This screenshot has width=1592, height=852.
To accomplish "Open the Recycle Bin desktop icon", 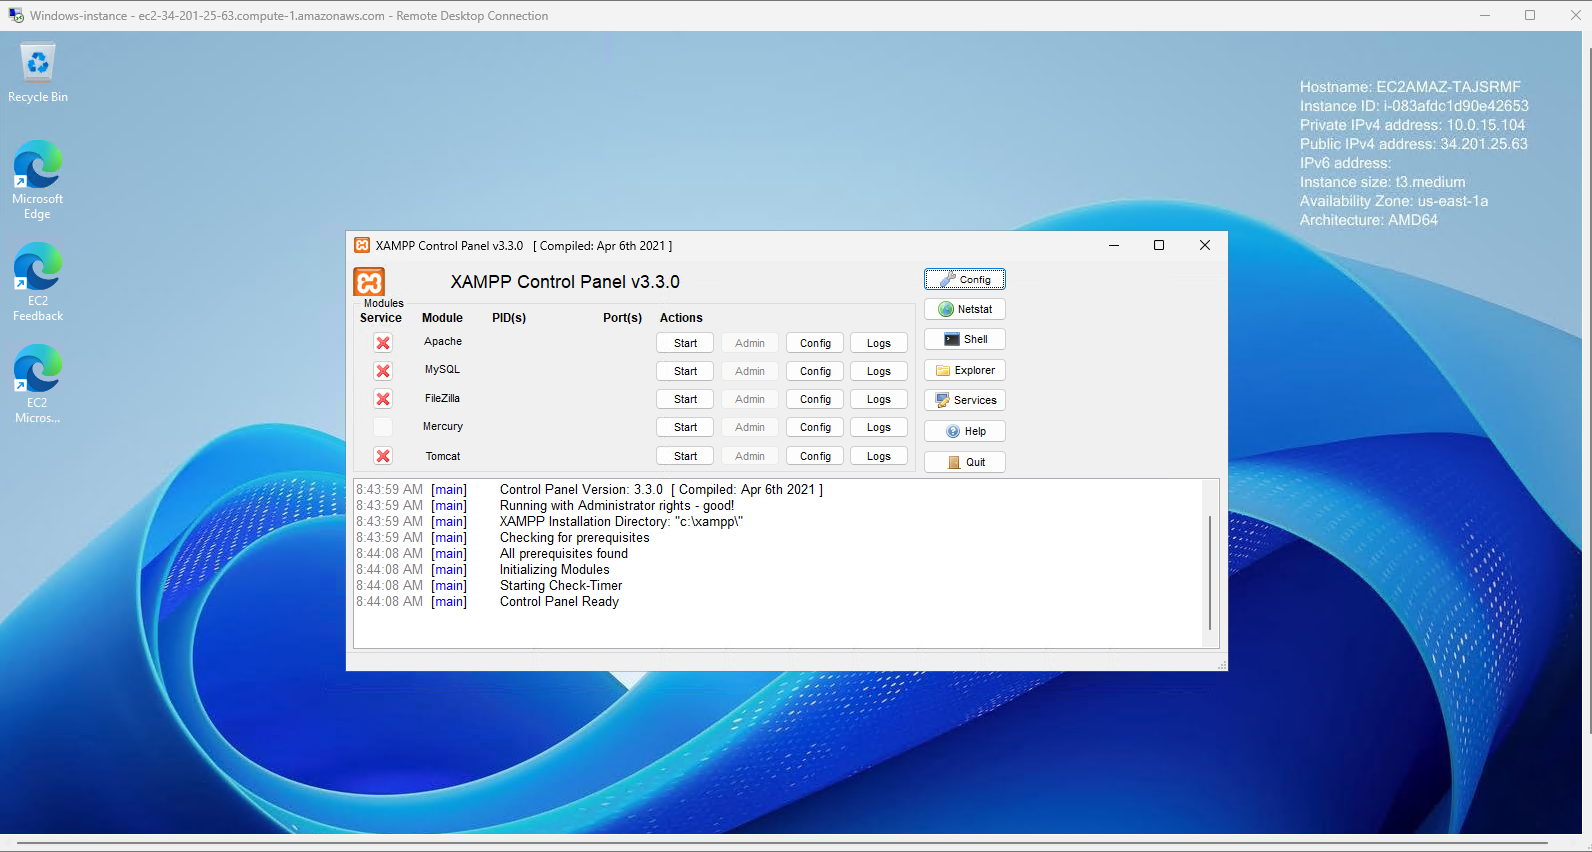I will coord(38,72).
